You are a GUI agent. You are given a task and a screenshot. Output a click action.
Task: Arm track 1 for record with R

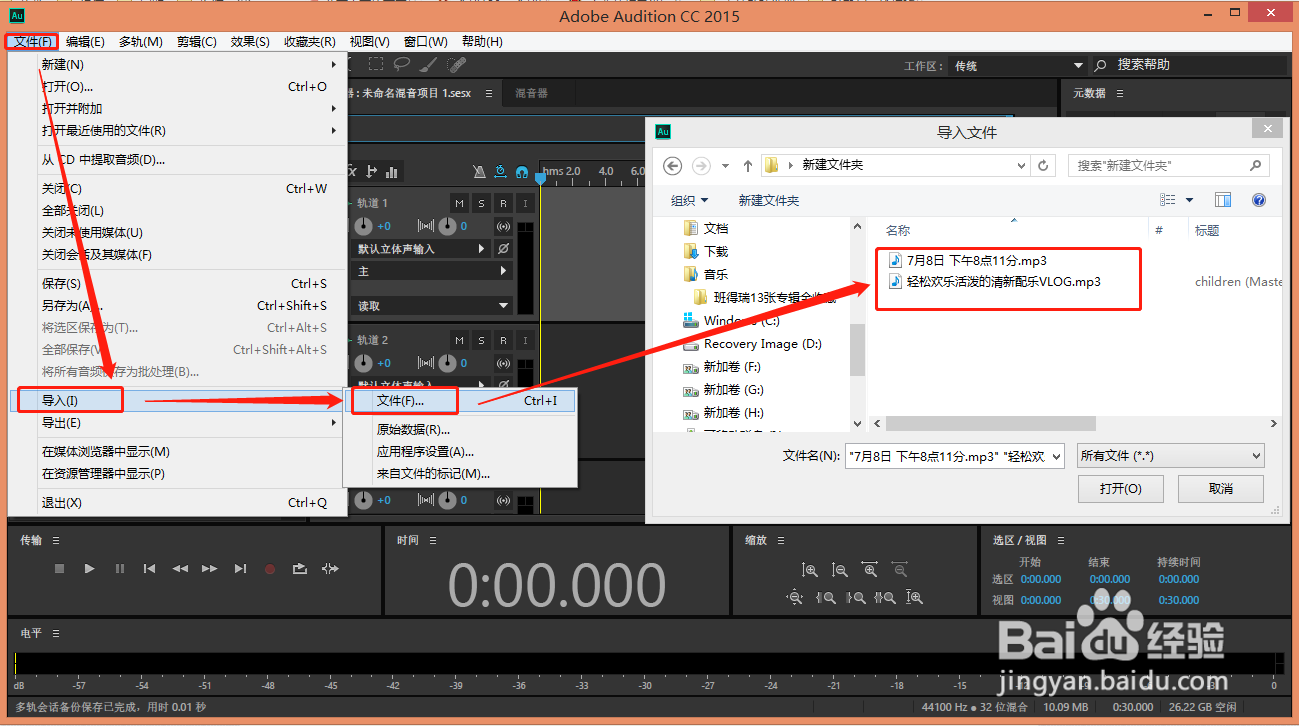pos(503,203)
